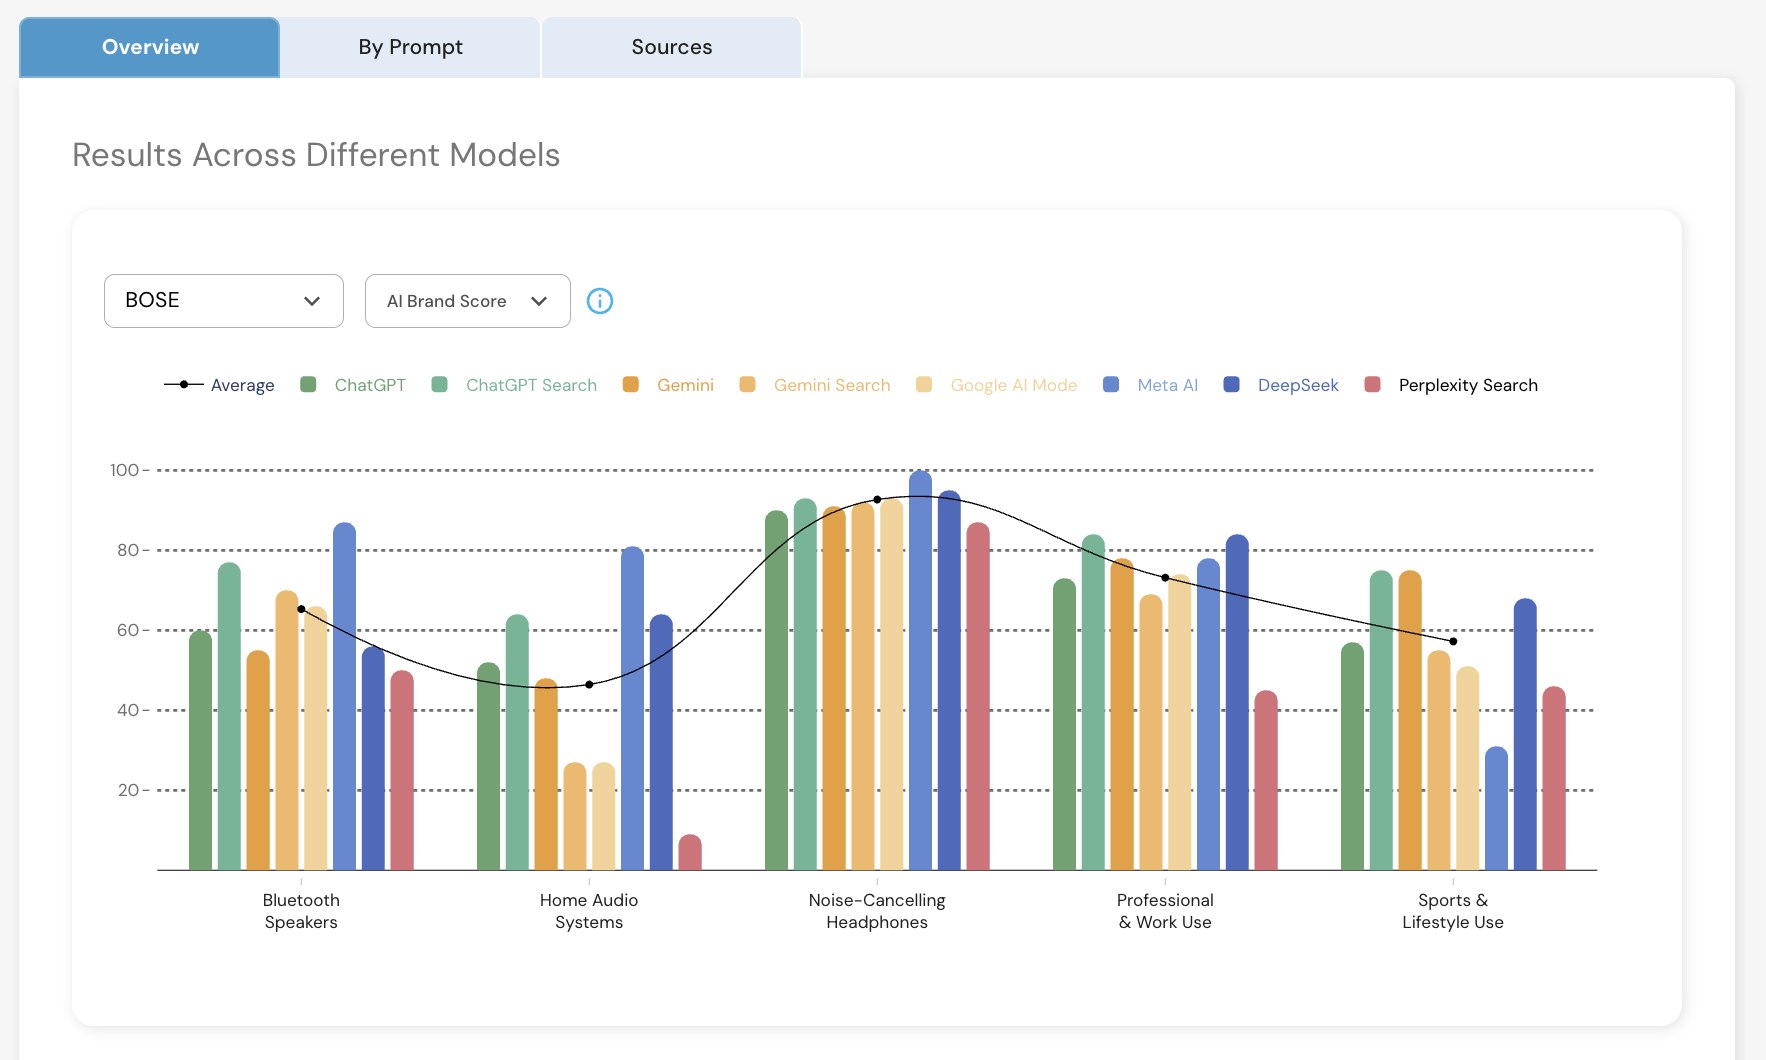This screenshot has width=1766, height=1060.
Task: Toggle the Gemini Search legend entry
Action: pos(815,385)
